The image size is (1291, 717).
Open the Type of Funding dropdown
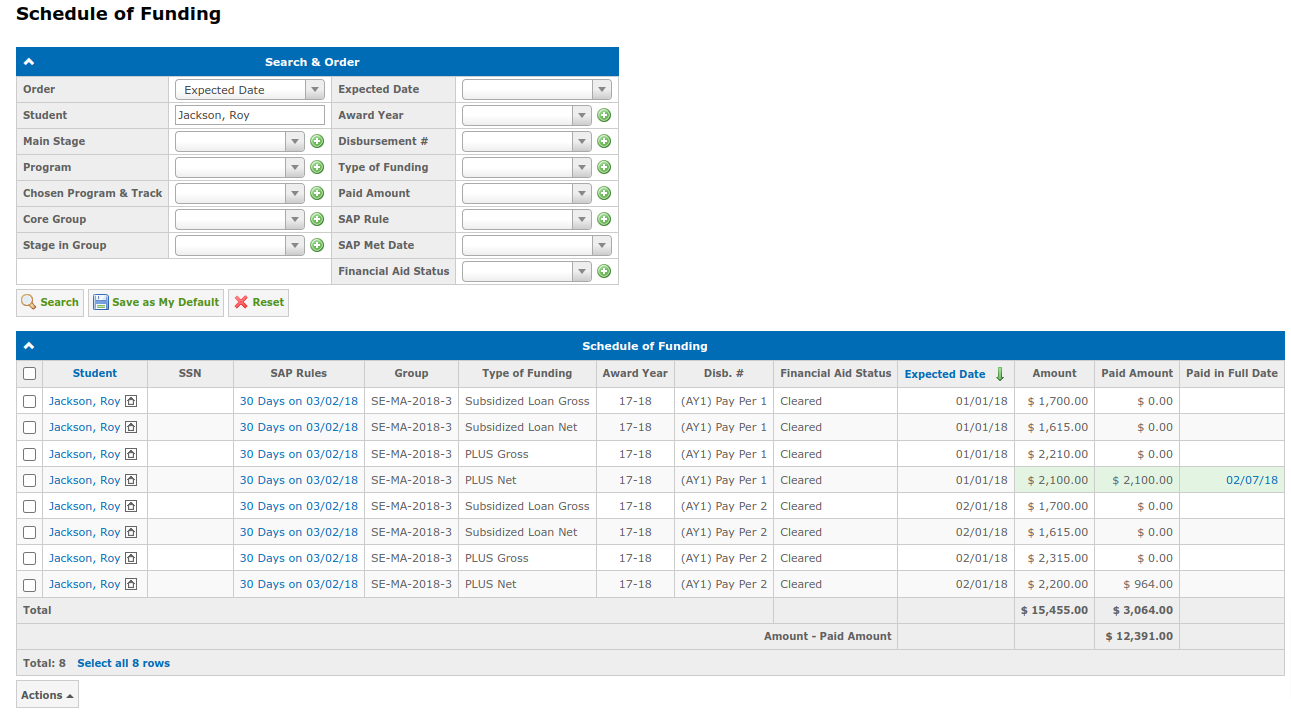(x=527, y=167)
